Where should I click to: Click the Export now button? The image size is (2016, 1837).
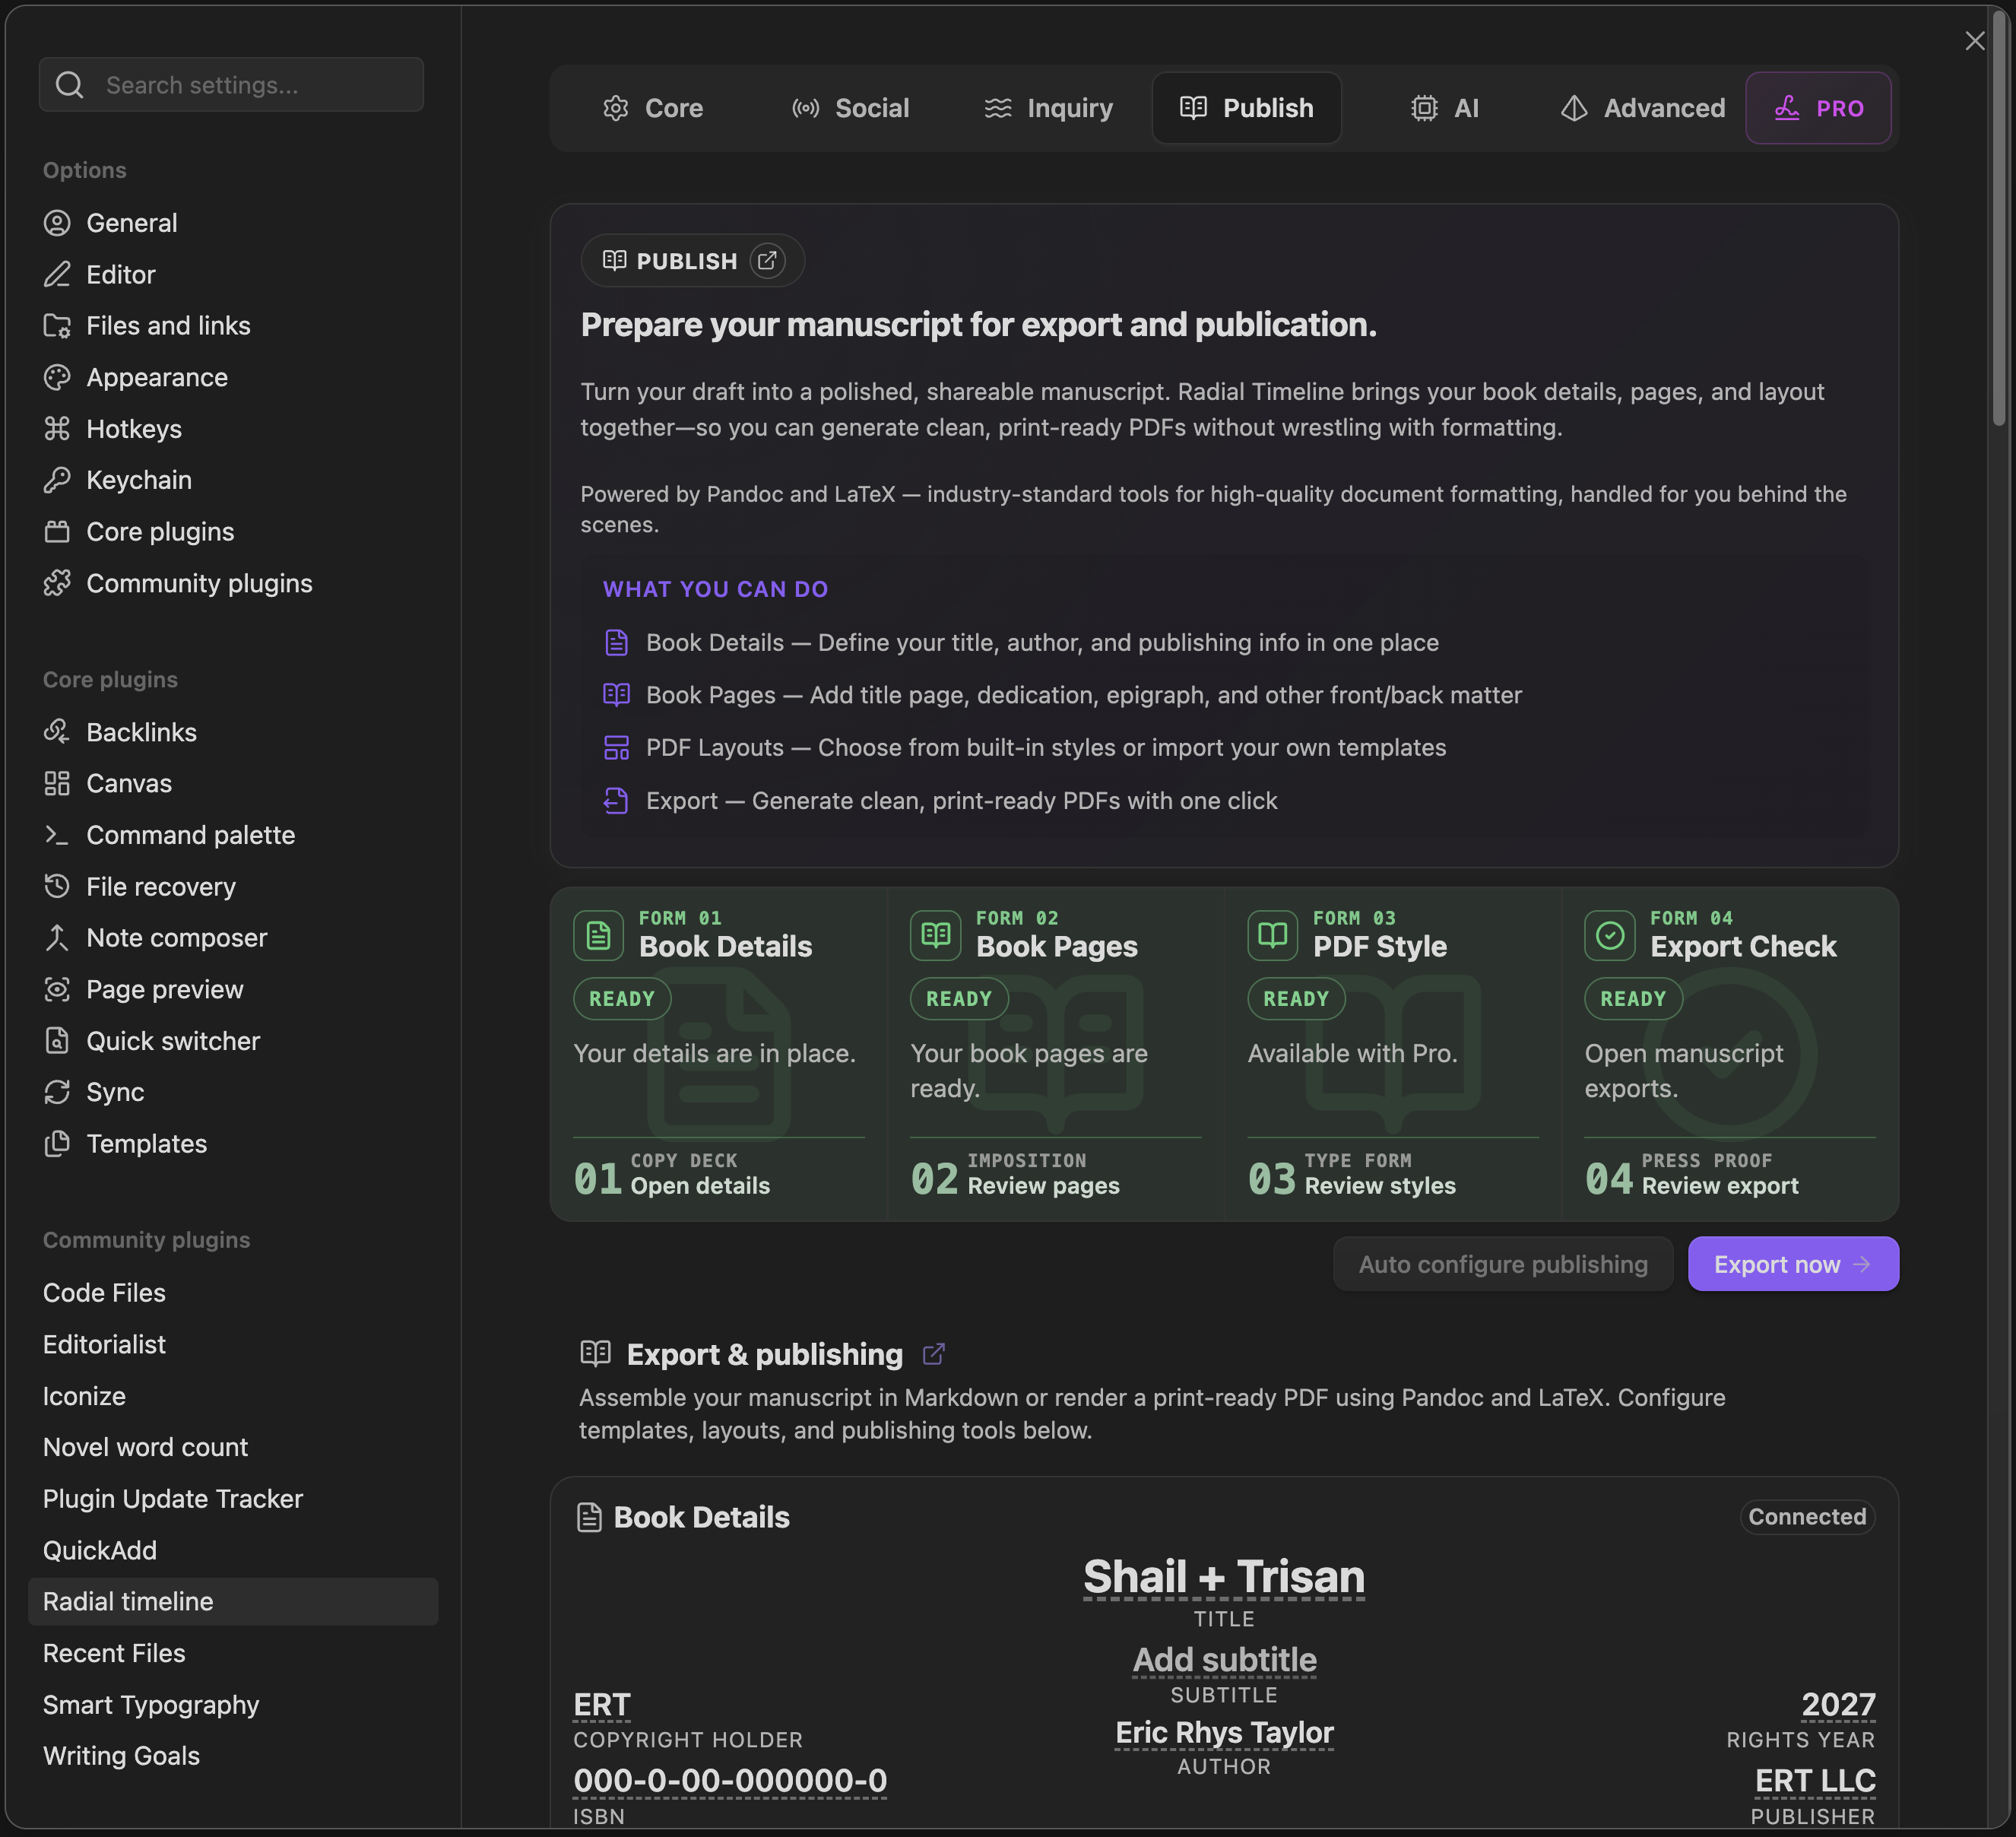[x=1793, y=1264]
